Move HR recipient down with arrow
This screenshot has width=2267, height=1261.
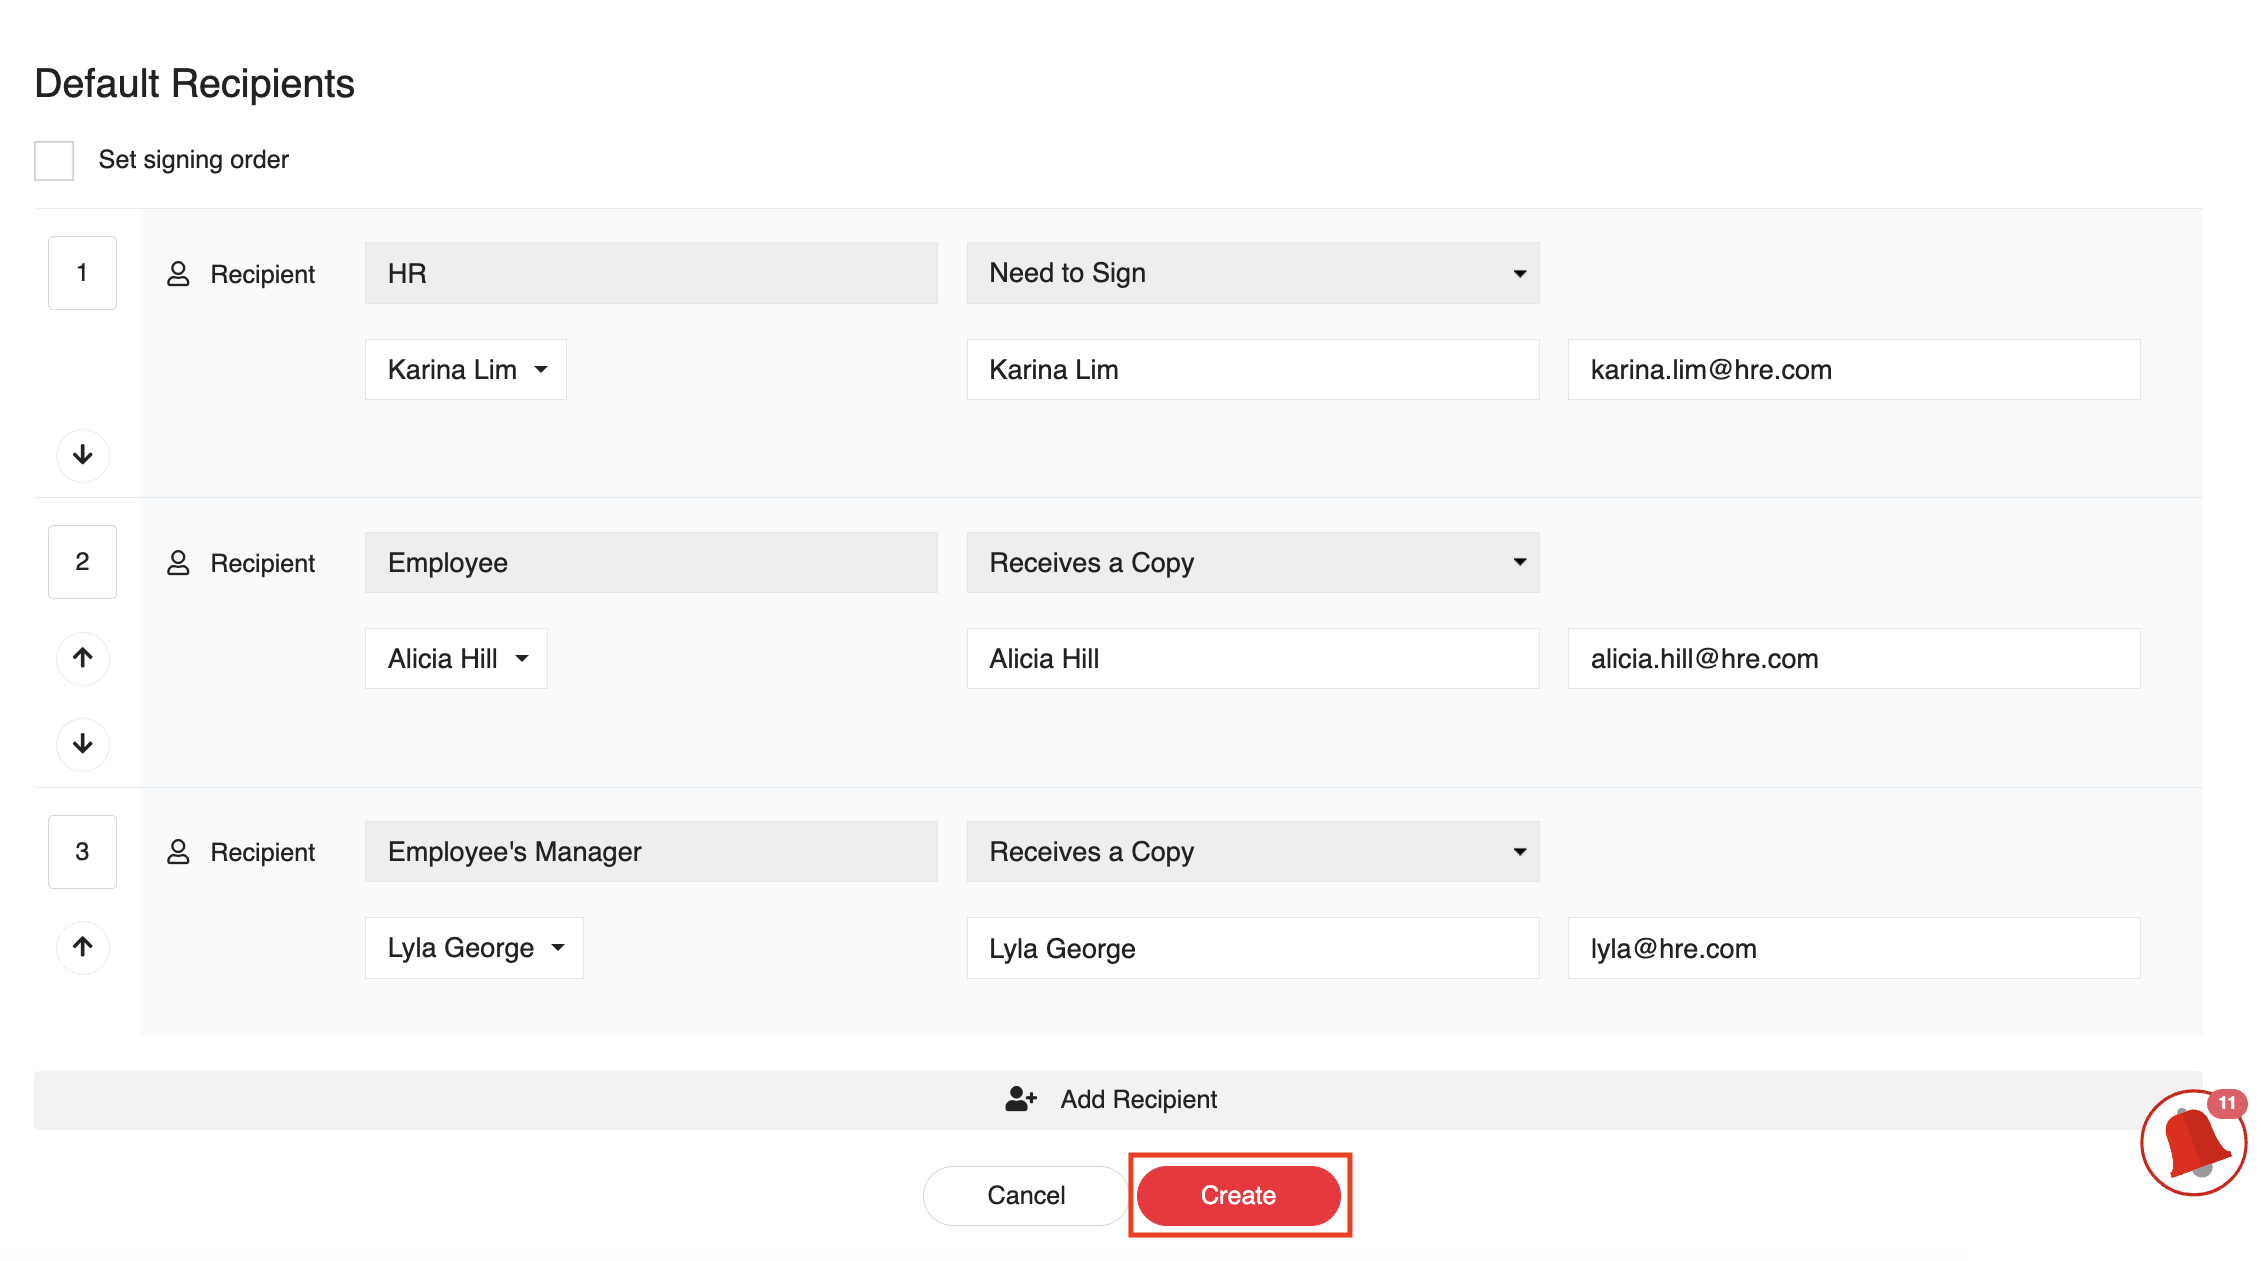83,455
